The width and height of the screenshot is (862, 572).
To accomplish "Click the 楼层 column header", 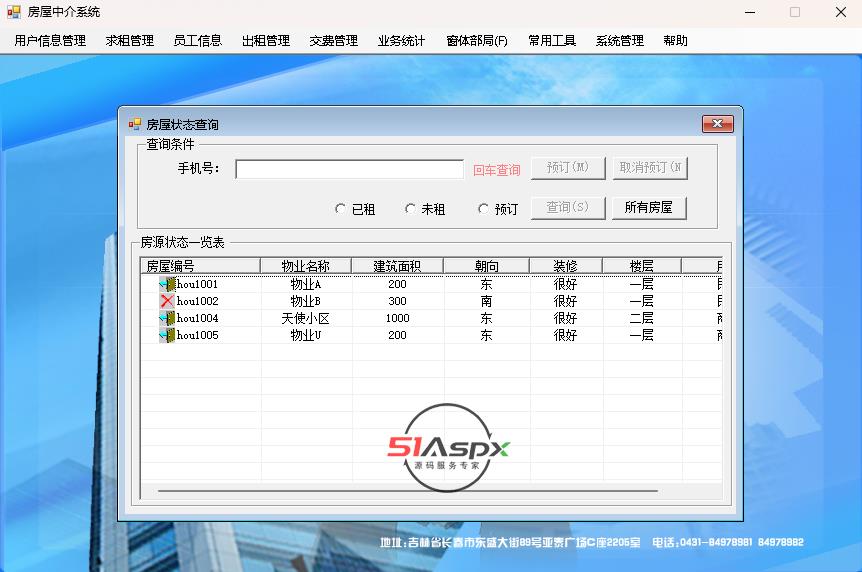I will (x=642, y=266).
